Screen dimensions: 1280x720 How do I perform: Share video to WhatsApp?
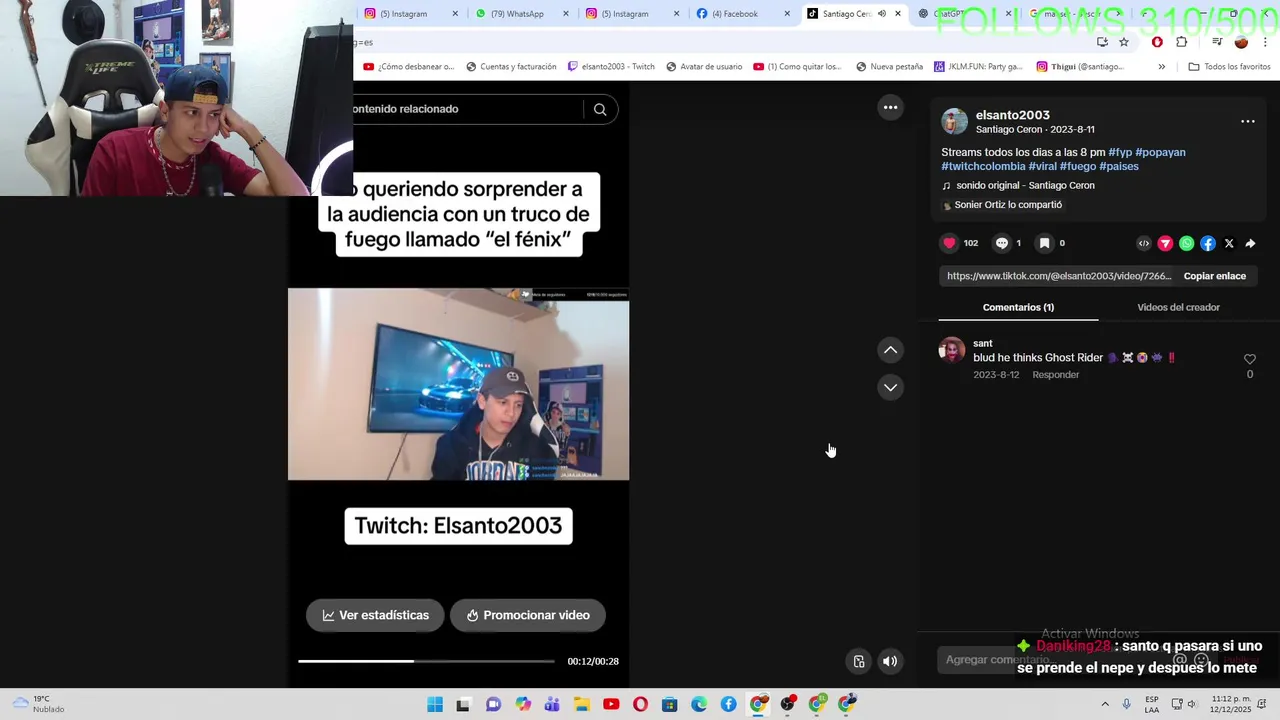[x=1187, y=243]
